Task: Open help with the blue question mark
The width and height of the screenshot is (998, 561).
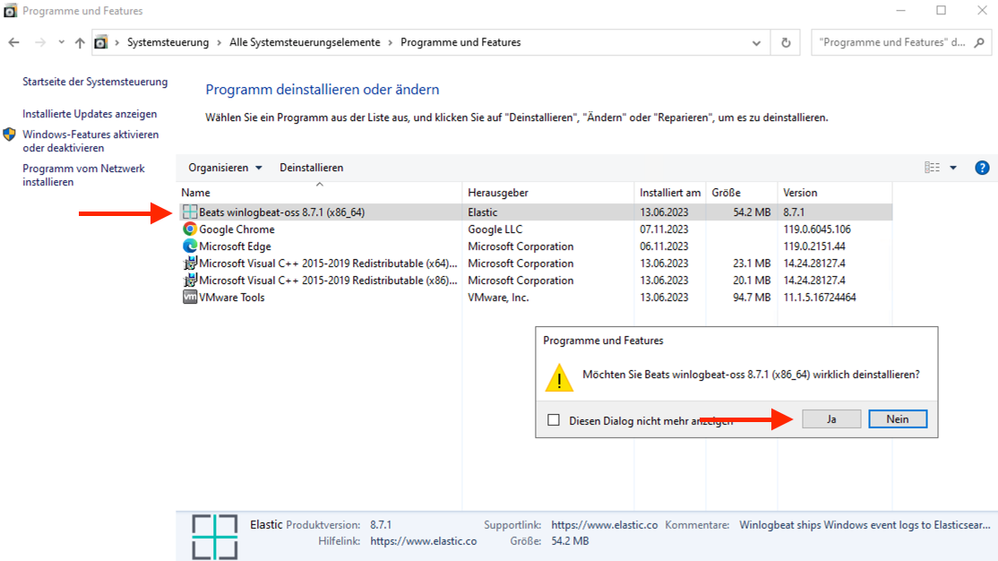Action: 982,167
